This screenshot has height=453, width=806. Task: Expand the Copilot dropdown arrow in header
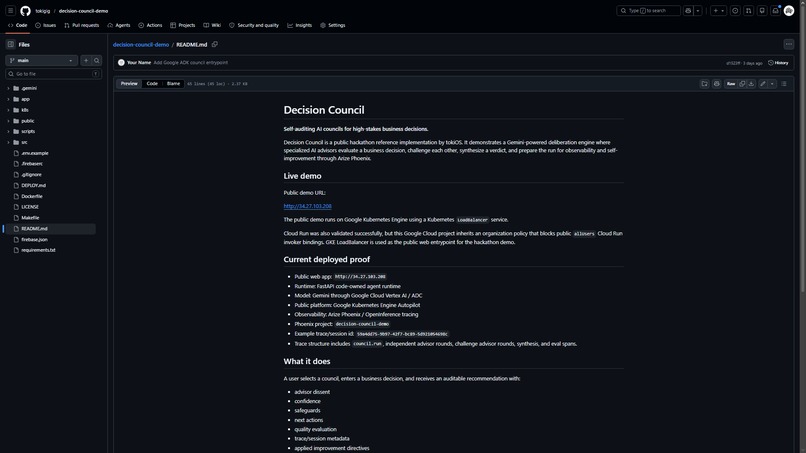[698, 10]
